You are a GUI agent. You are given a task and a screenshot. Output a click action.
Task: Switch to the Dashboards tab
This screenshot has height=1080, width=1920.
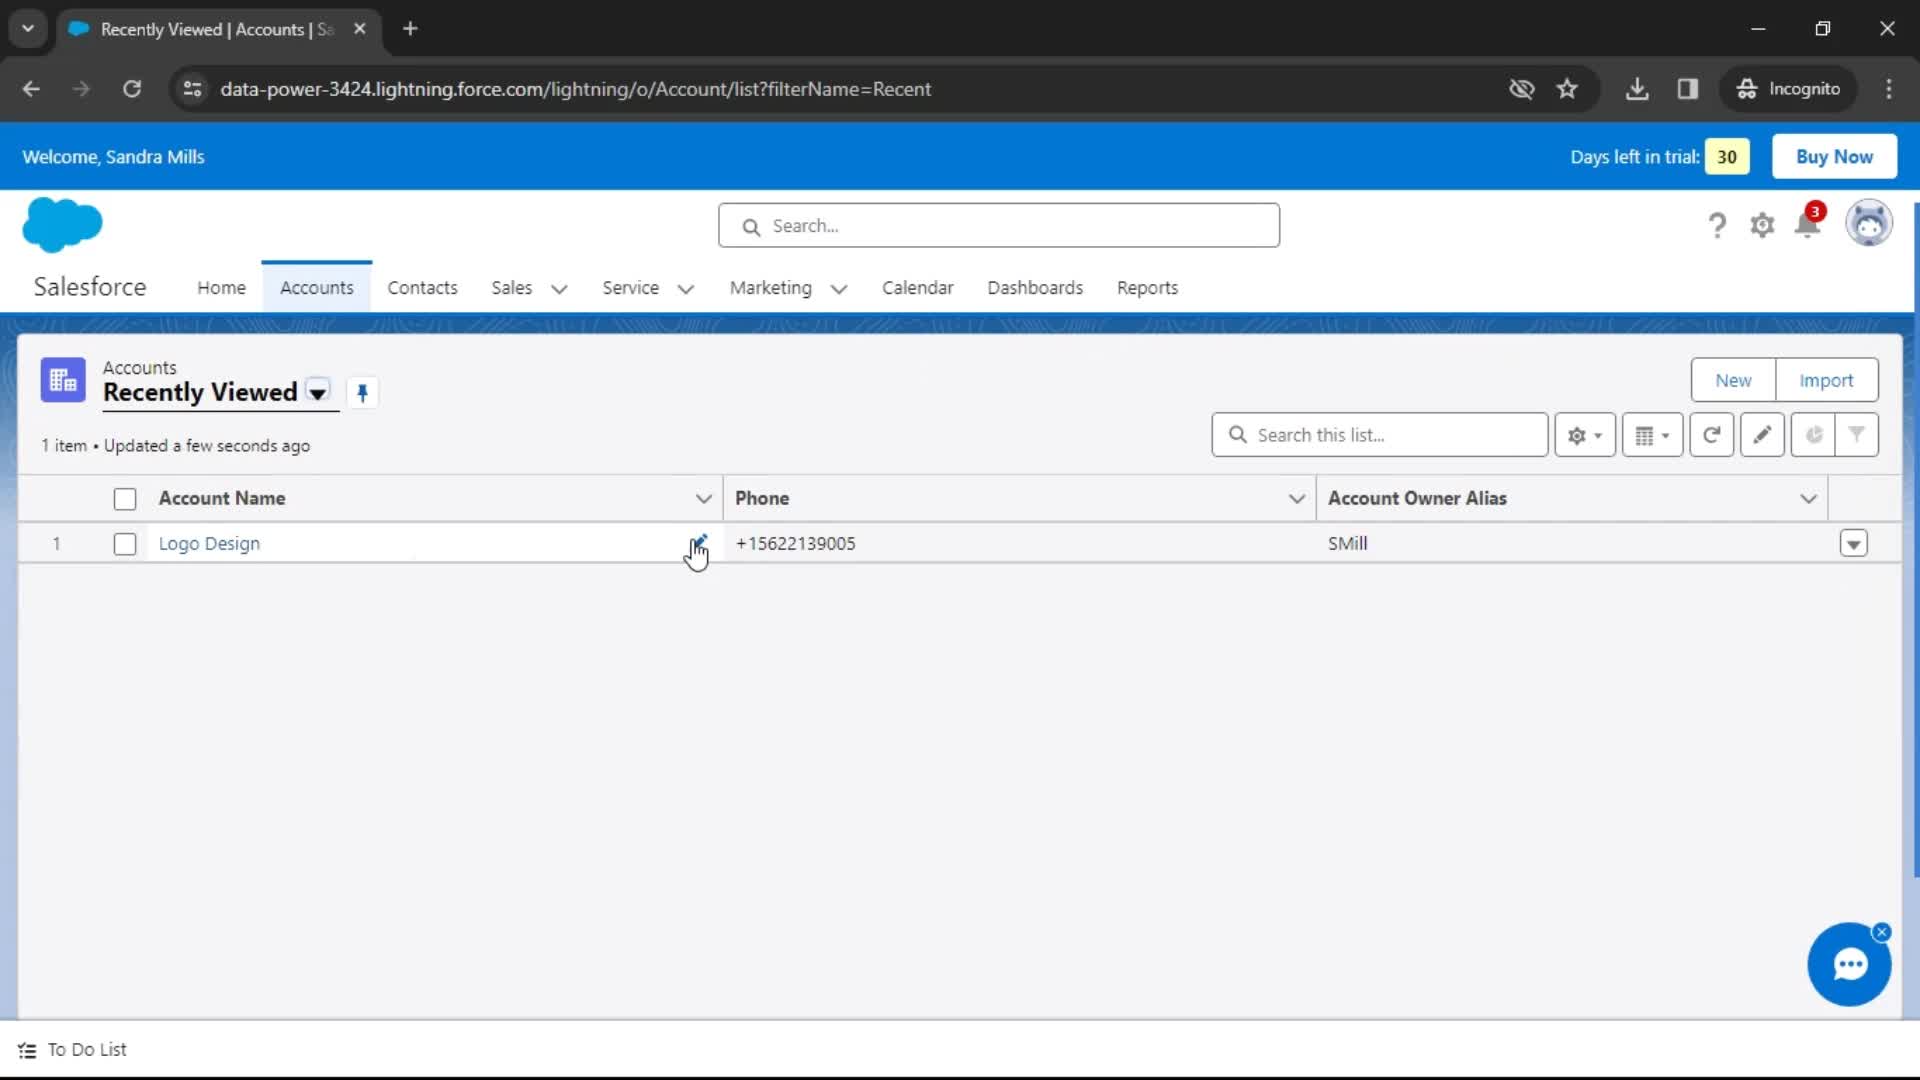(1035, 288)
